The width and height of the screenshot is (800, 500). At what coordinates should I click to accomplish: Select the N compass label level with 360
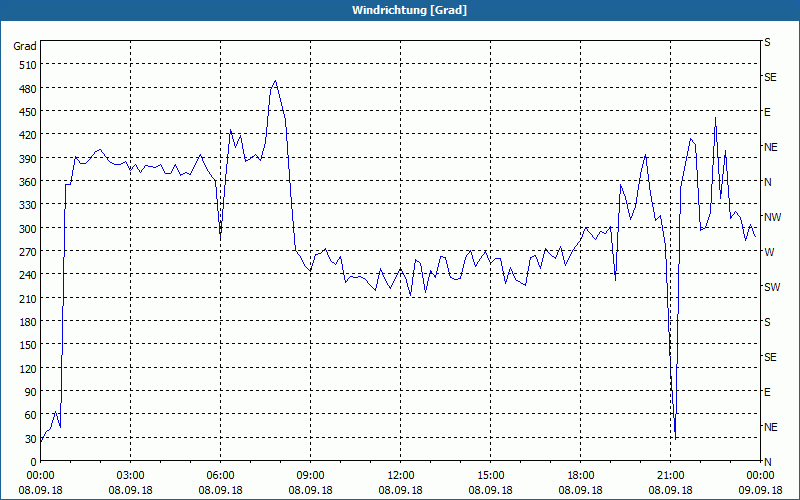click(768, 182)
